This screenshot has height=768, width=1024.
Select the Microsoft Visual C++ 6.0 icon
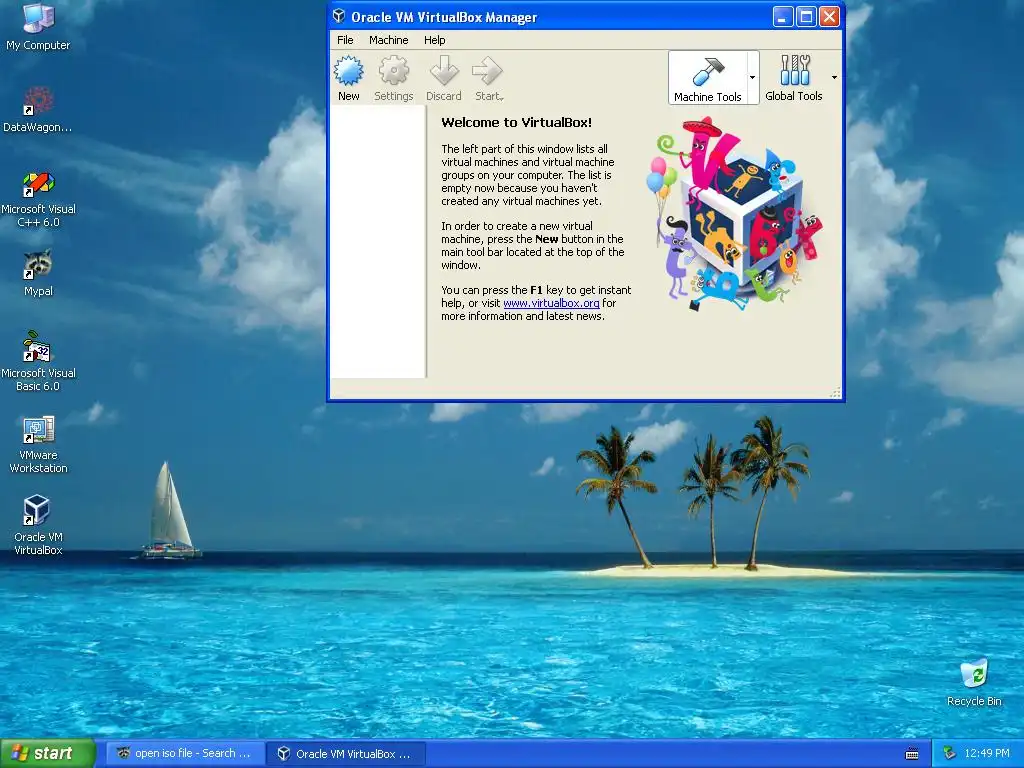pyautogui.click(x=38, y=199)
